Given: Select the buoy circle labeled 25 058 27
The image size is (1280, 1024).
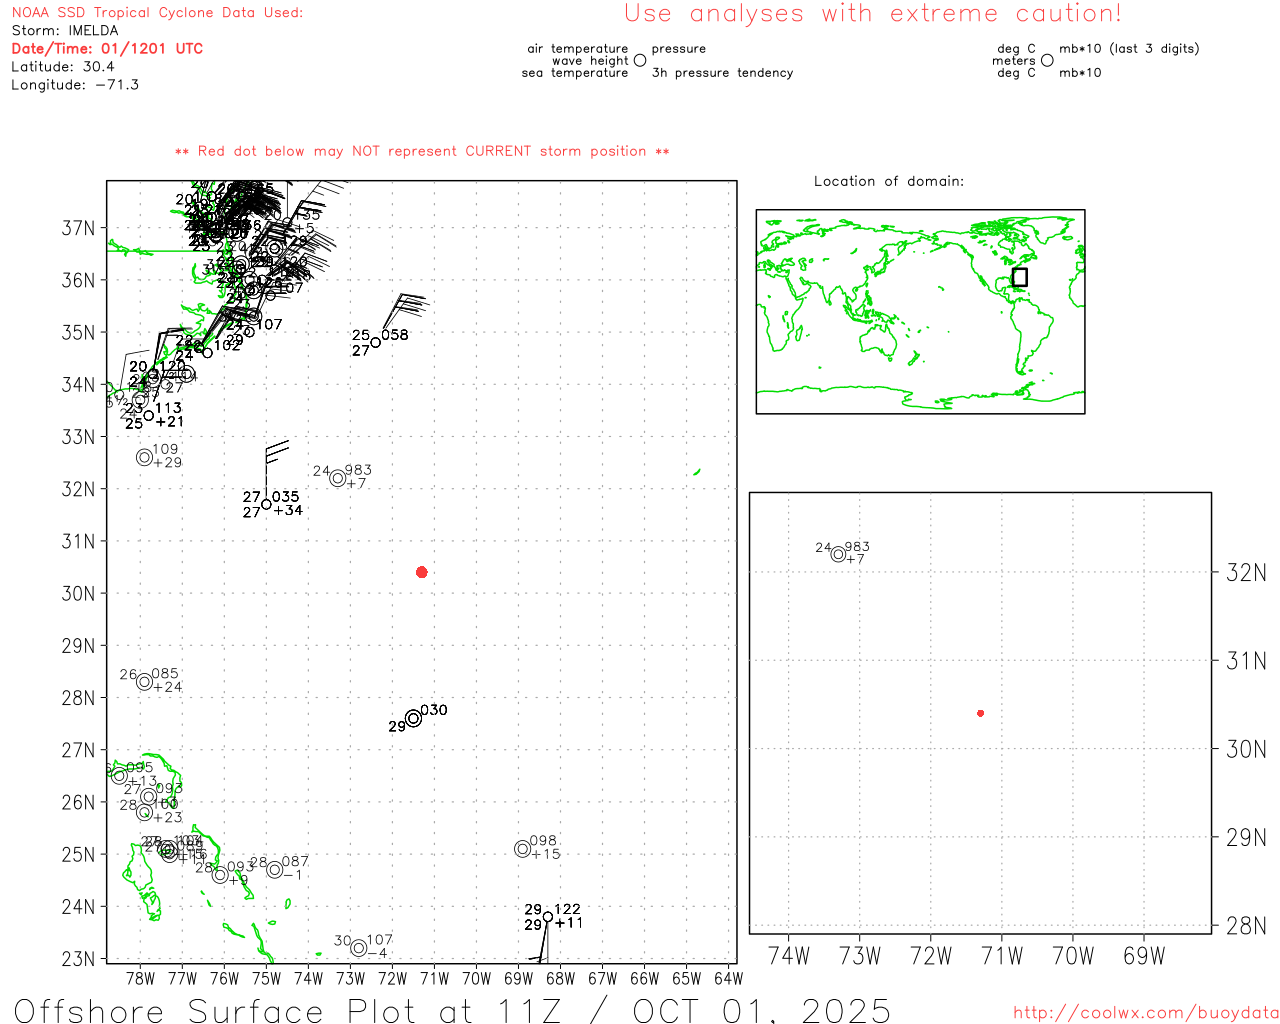Looking at the screenshot, I should (376, 342).
